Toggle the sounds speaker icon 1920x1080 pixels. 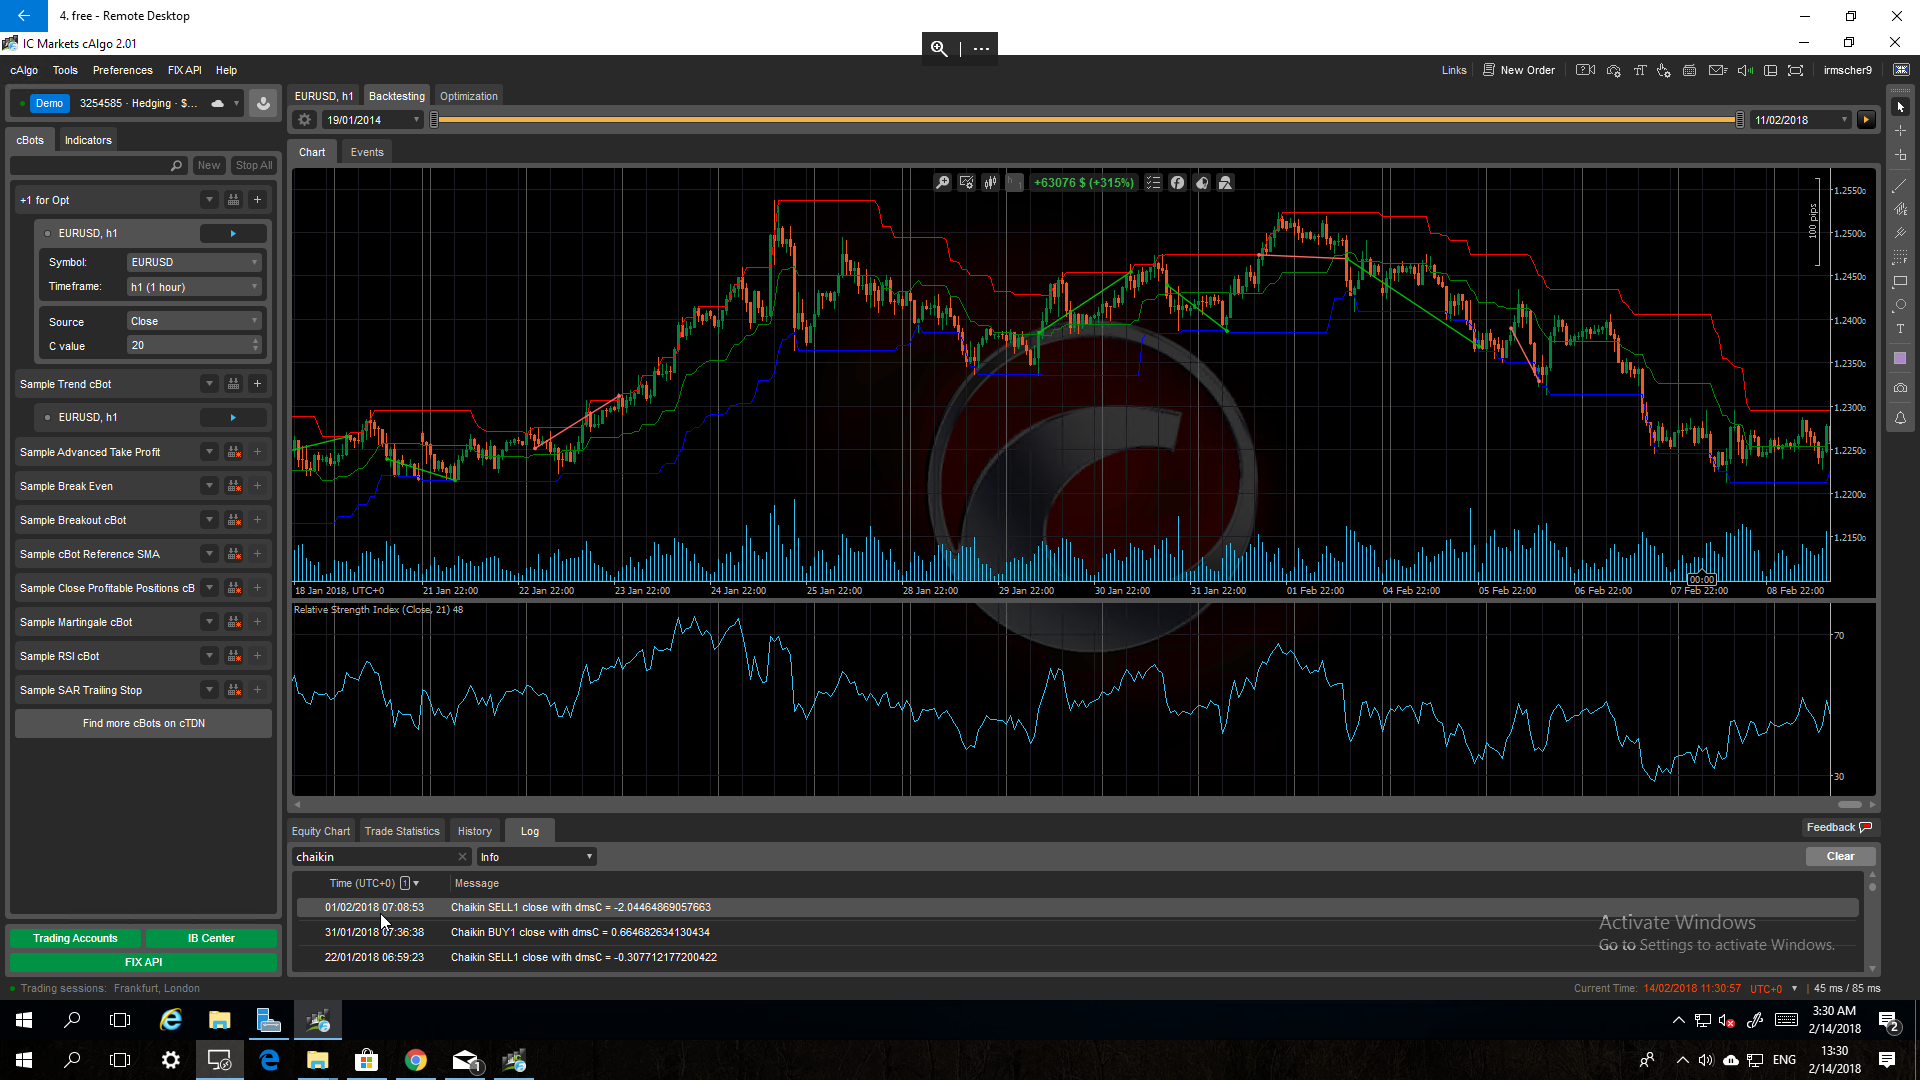(1745, 70)
